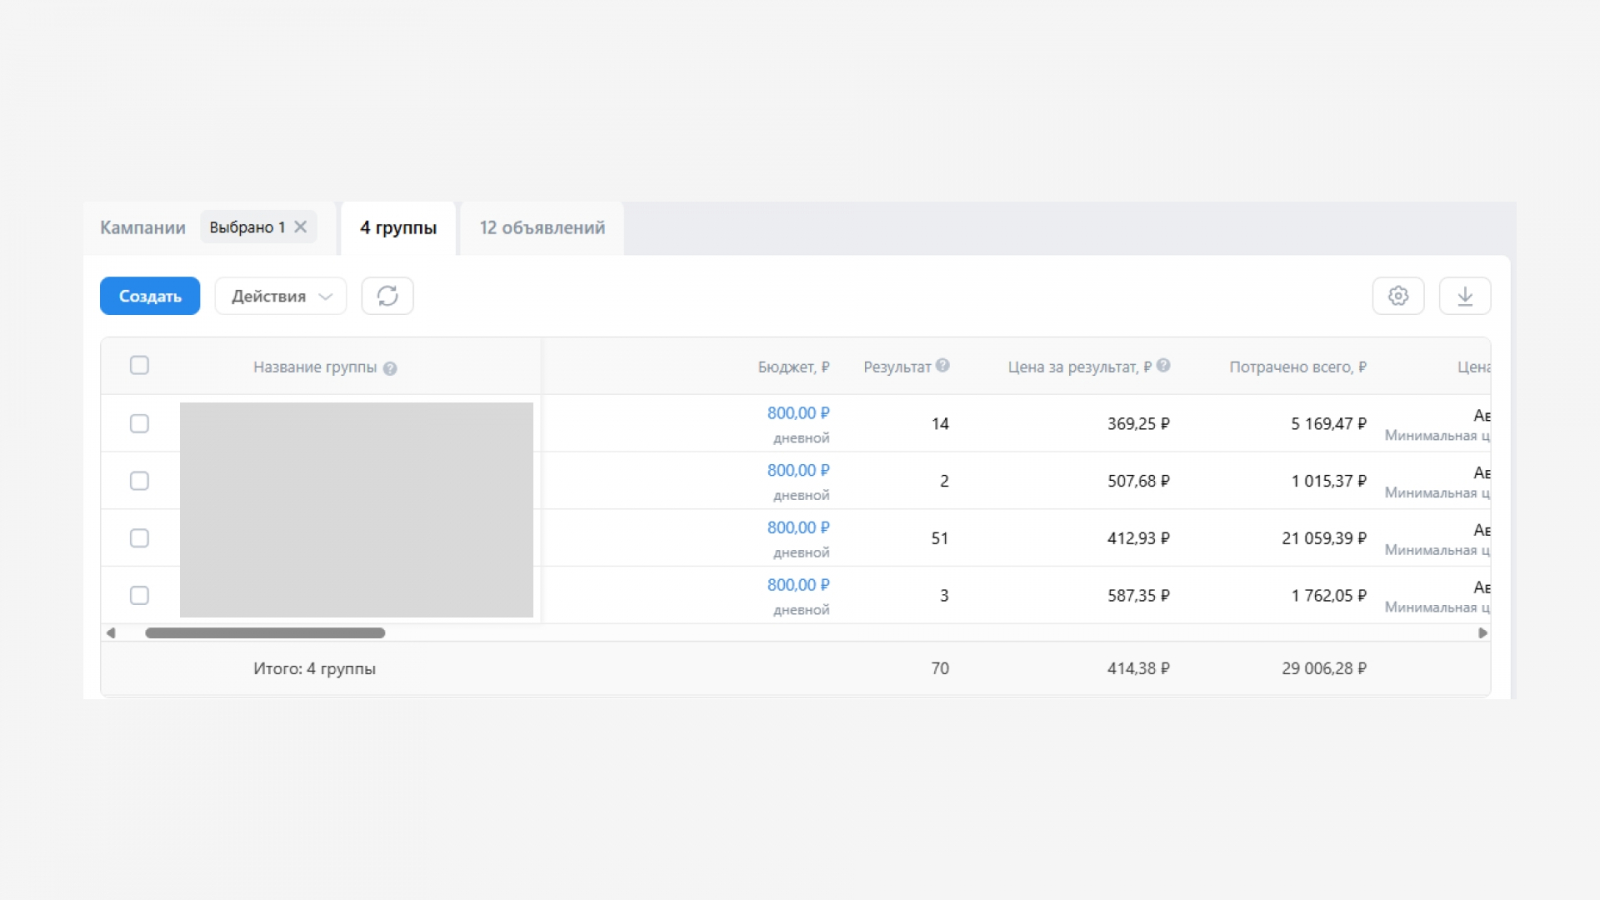This screenshot has height=900, width=1600.
Task: Click the horizontal scrollbar thumb
Action: 265,633
